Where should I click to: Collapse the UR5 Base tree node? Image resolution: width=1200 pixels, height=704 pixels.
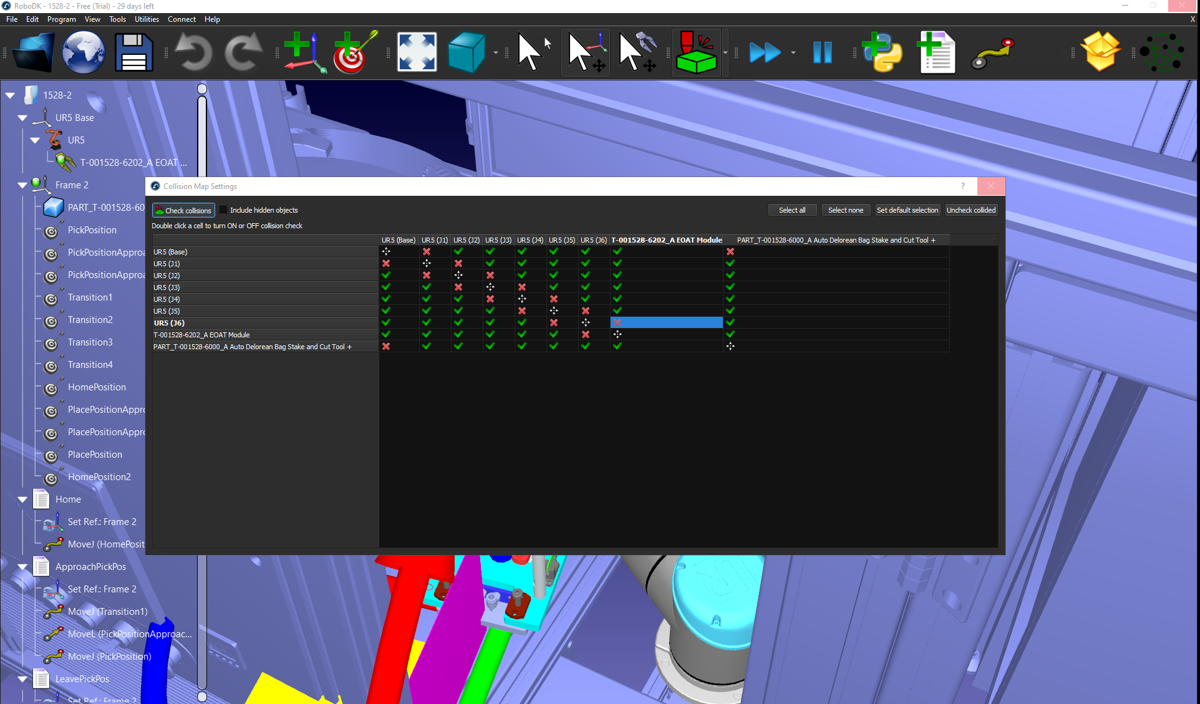(23, 118)
